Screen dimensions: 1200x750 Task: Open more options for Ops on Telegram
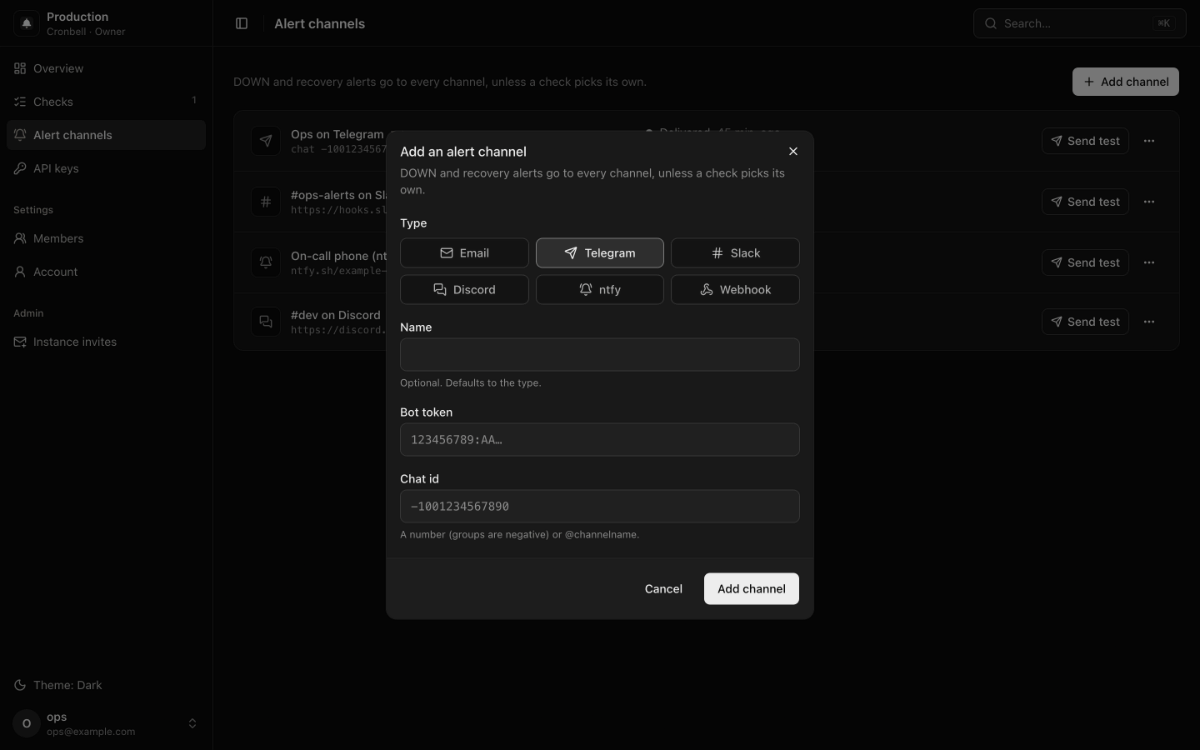point(1149,141)
